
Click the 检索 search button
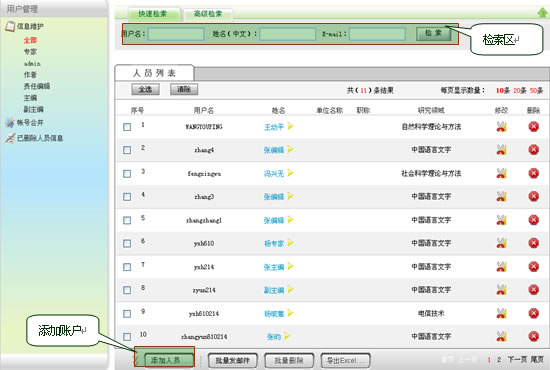pyautogui.click(x=434, y=34)
